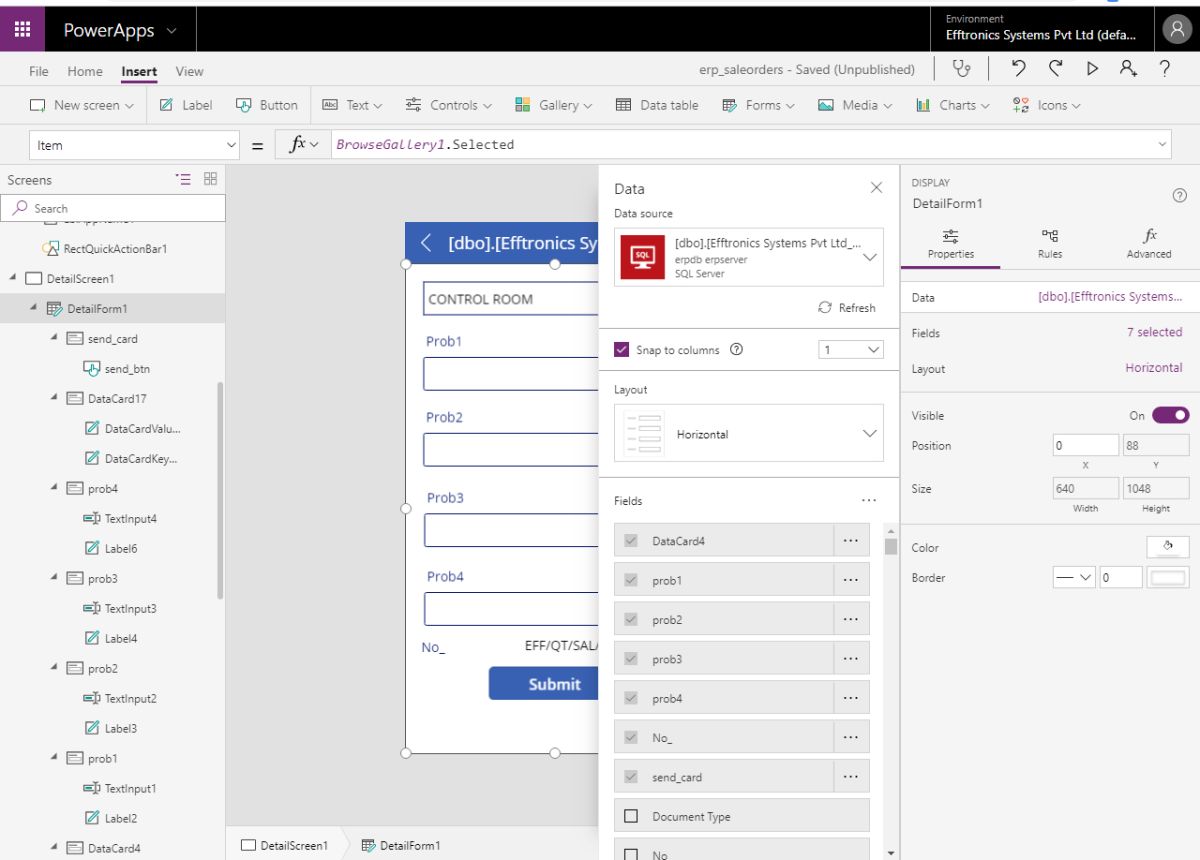The image size is (1200, 860).
Task: Open the Rules tab
Action: coord(1049,243)
